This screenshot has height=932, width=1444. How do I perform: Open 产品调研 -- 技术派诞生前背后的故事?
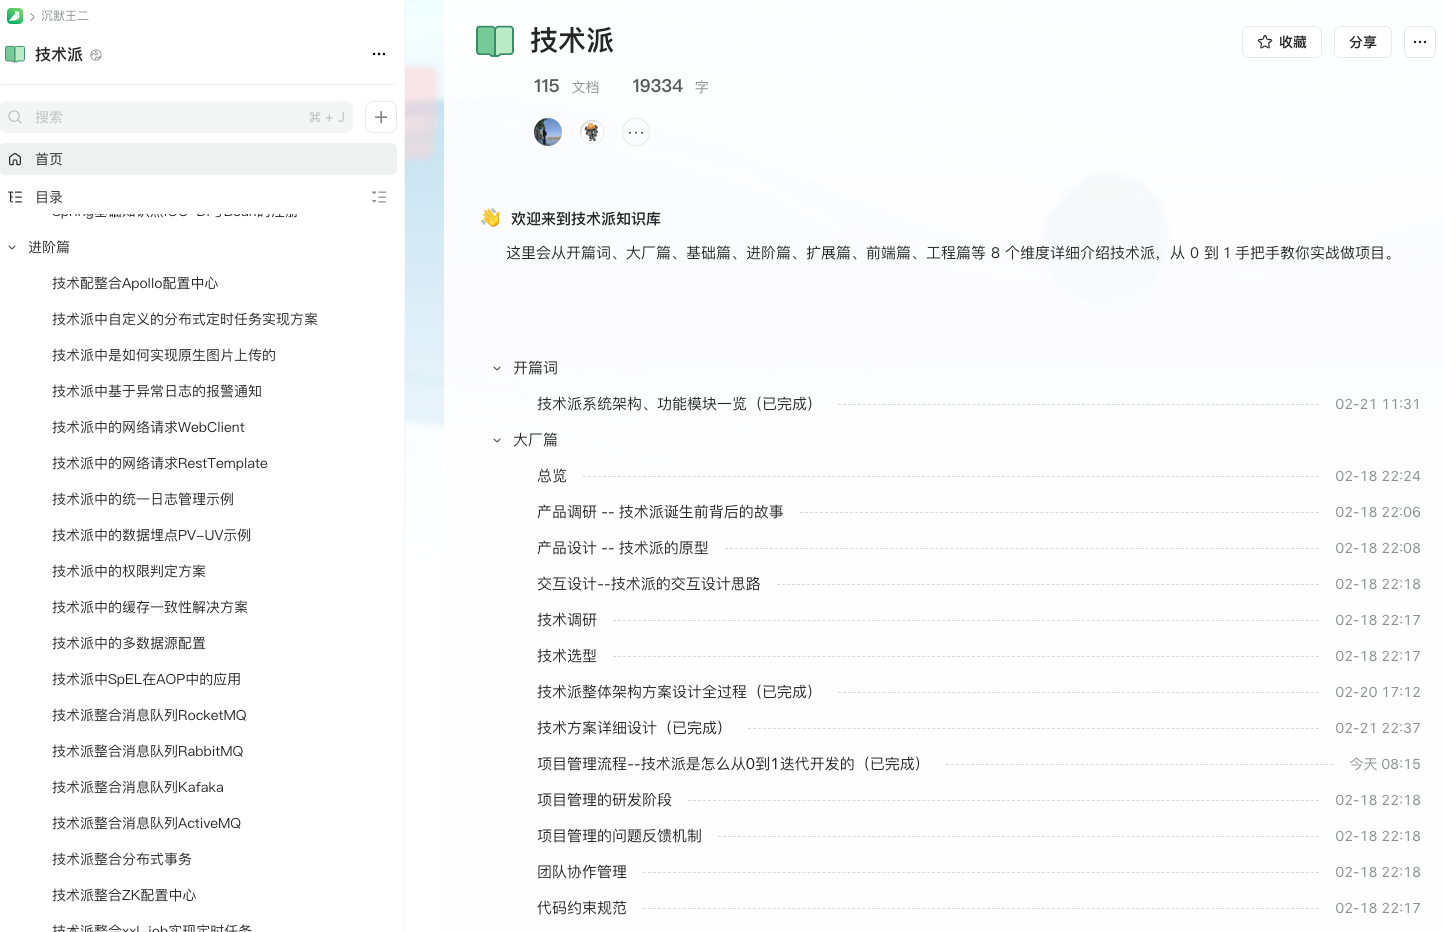pos(660,512)
